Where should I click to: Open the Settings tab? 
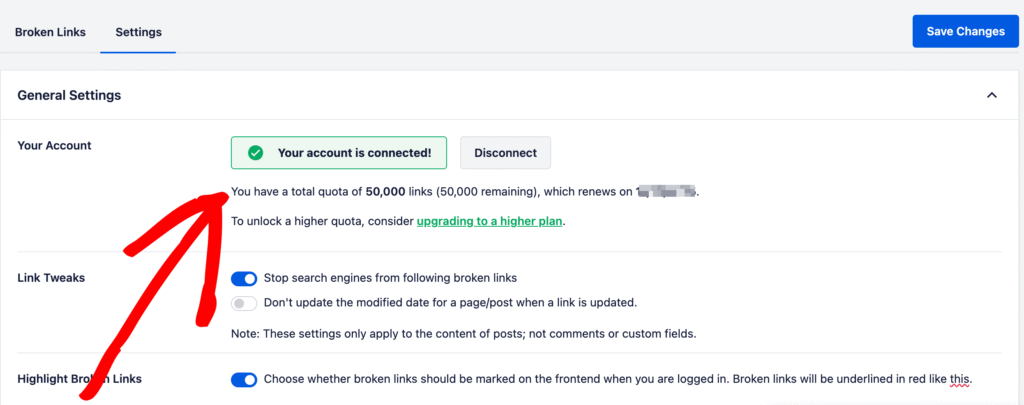point(138,32)
